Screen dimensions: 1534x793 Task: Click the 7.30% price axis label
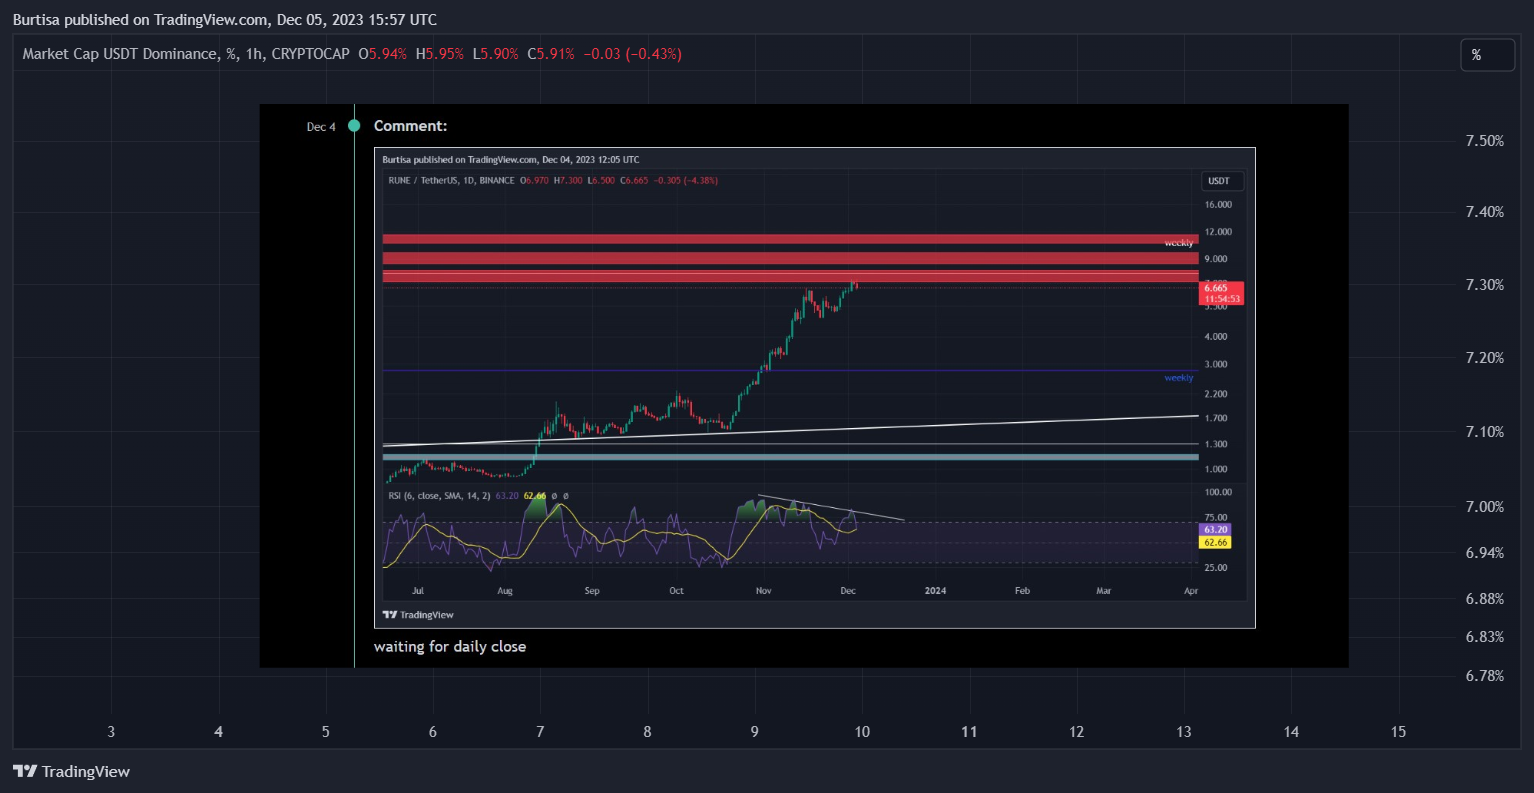(1485, 285)
